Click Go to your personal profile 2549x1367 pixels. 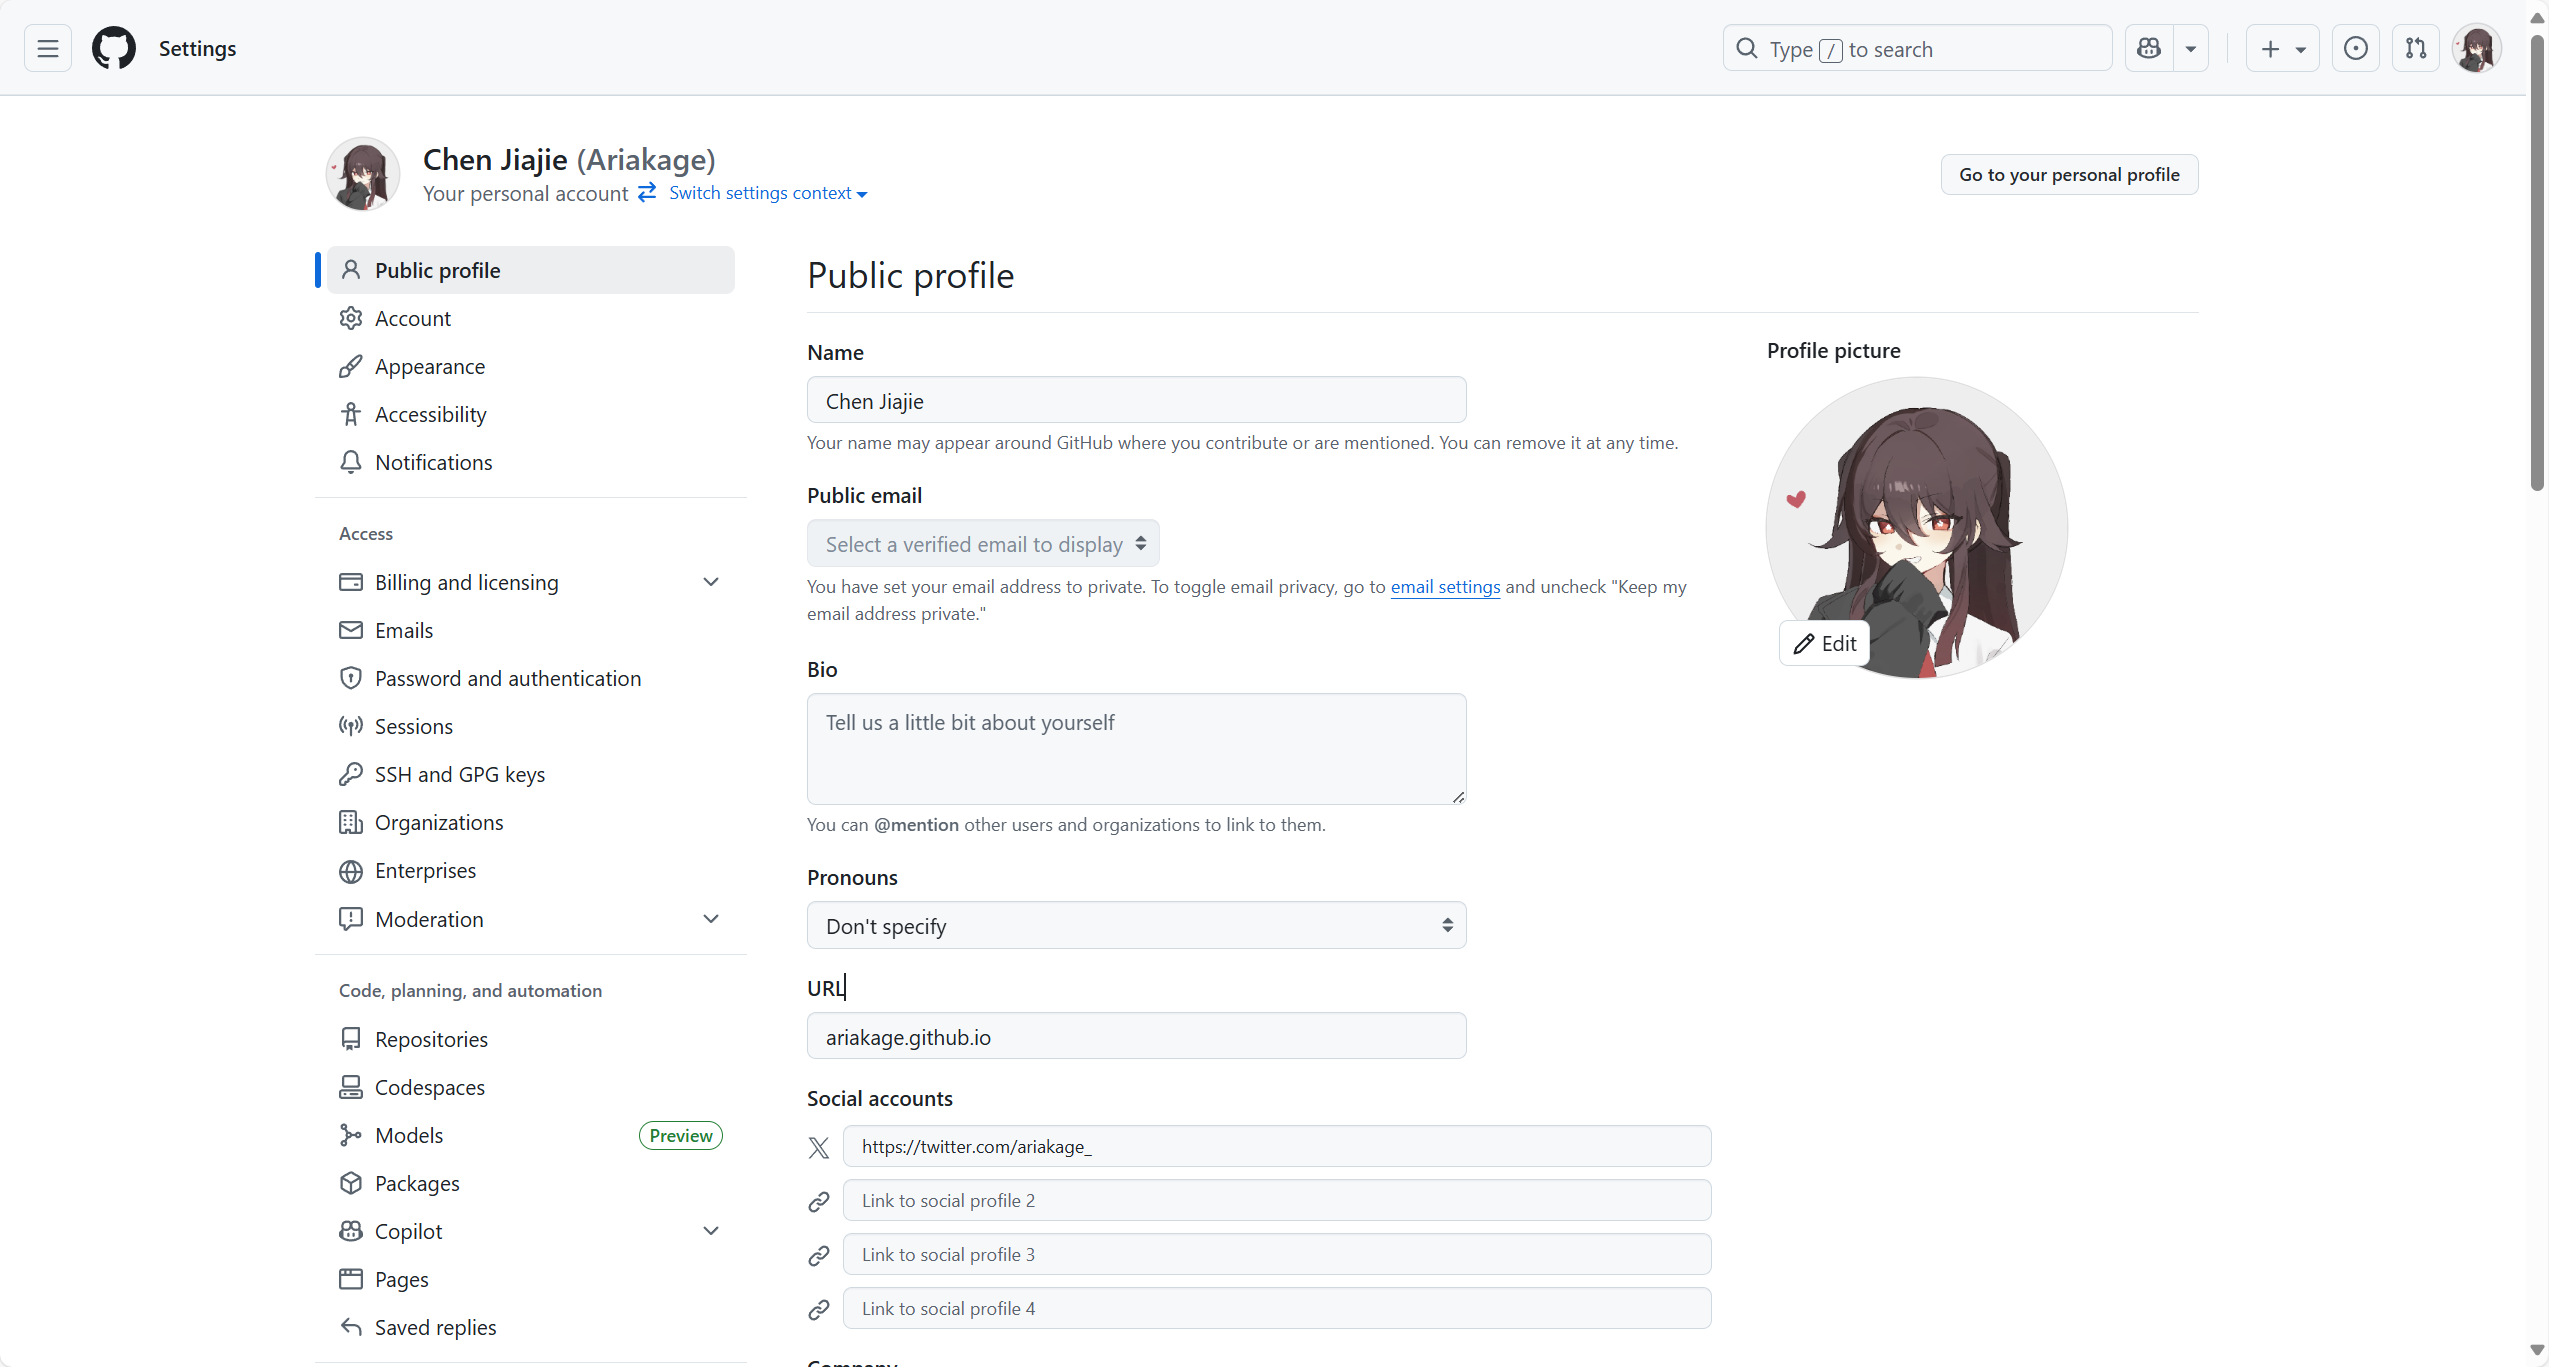[x=2068, y=175]
